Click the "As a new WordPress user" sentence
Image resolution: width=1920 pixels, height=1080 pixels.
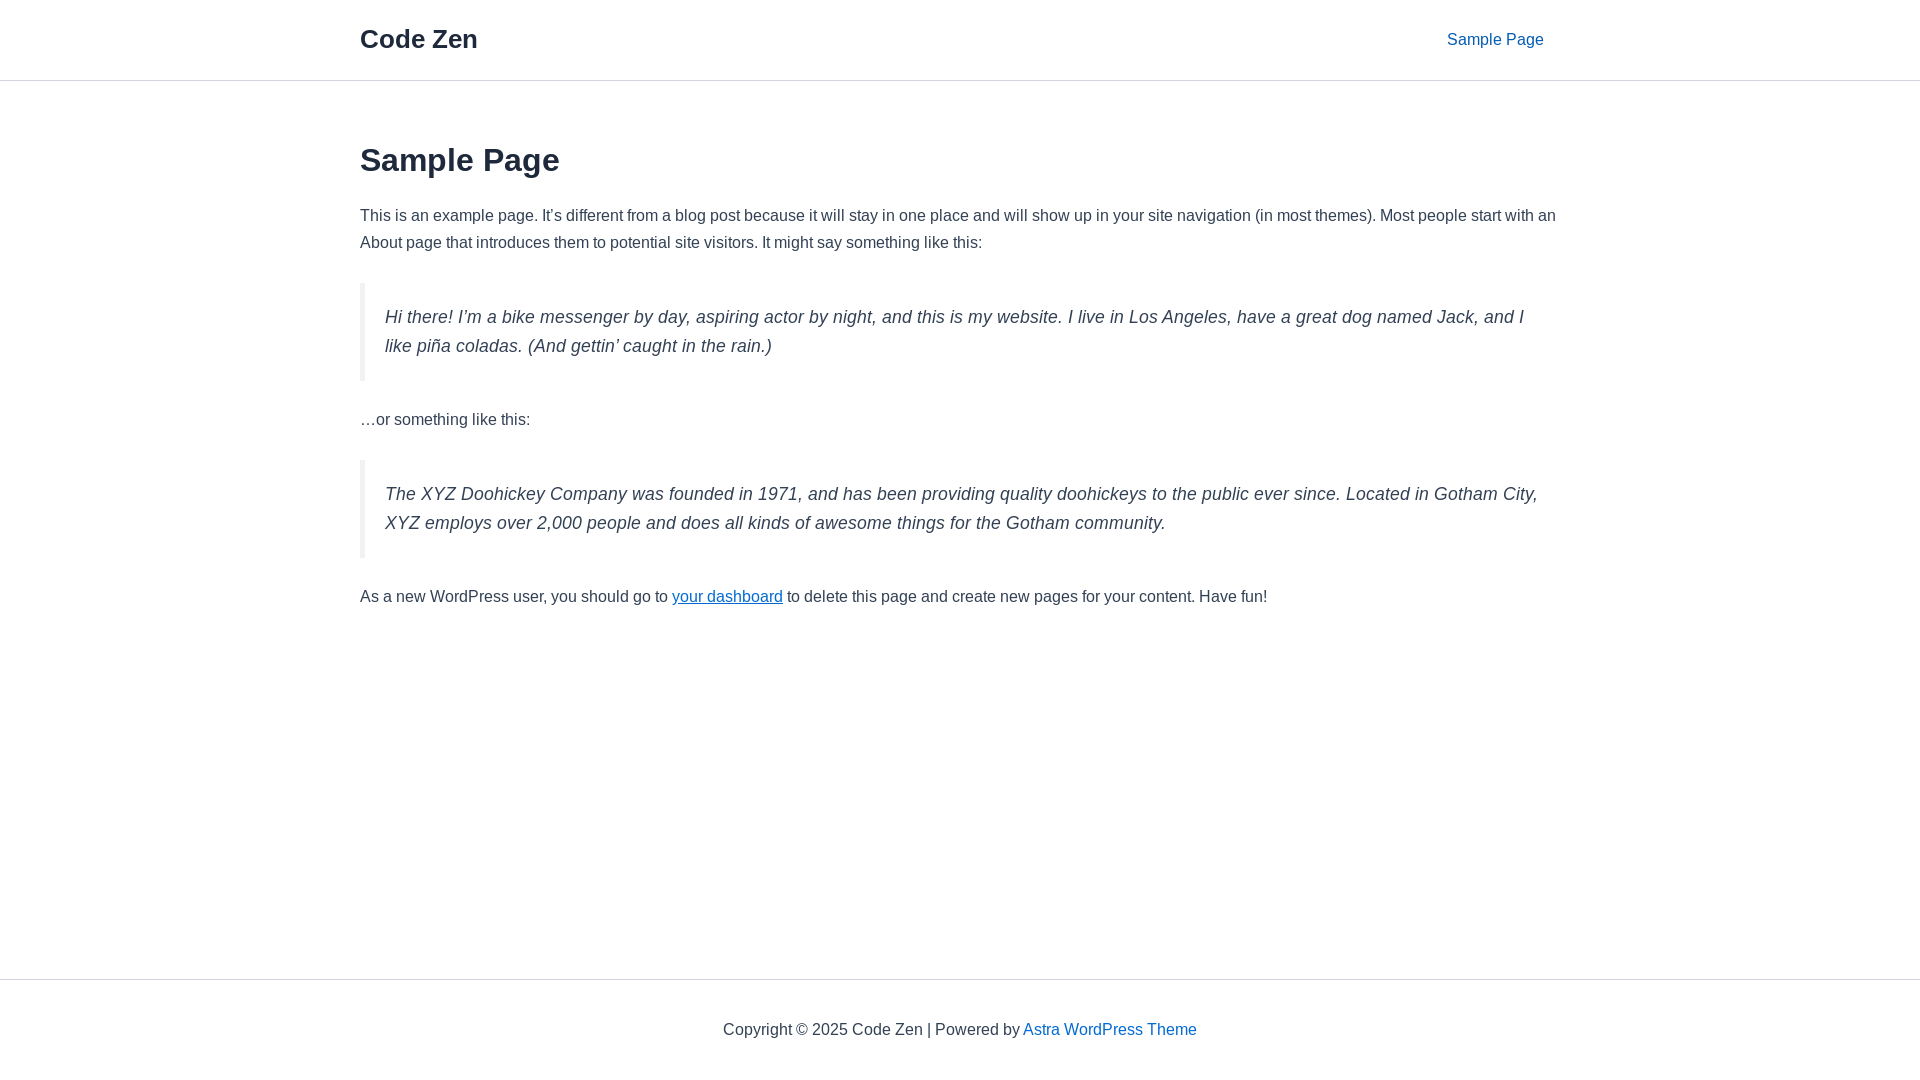(x=813, y=597)
